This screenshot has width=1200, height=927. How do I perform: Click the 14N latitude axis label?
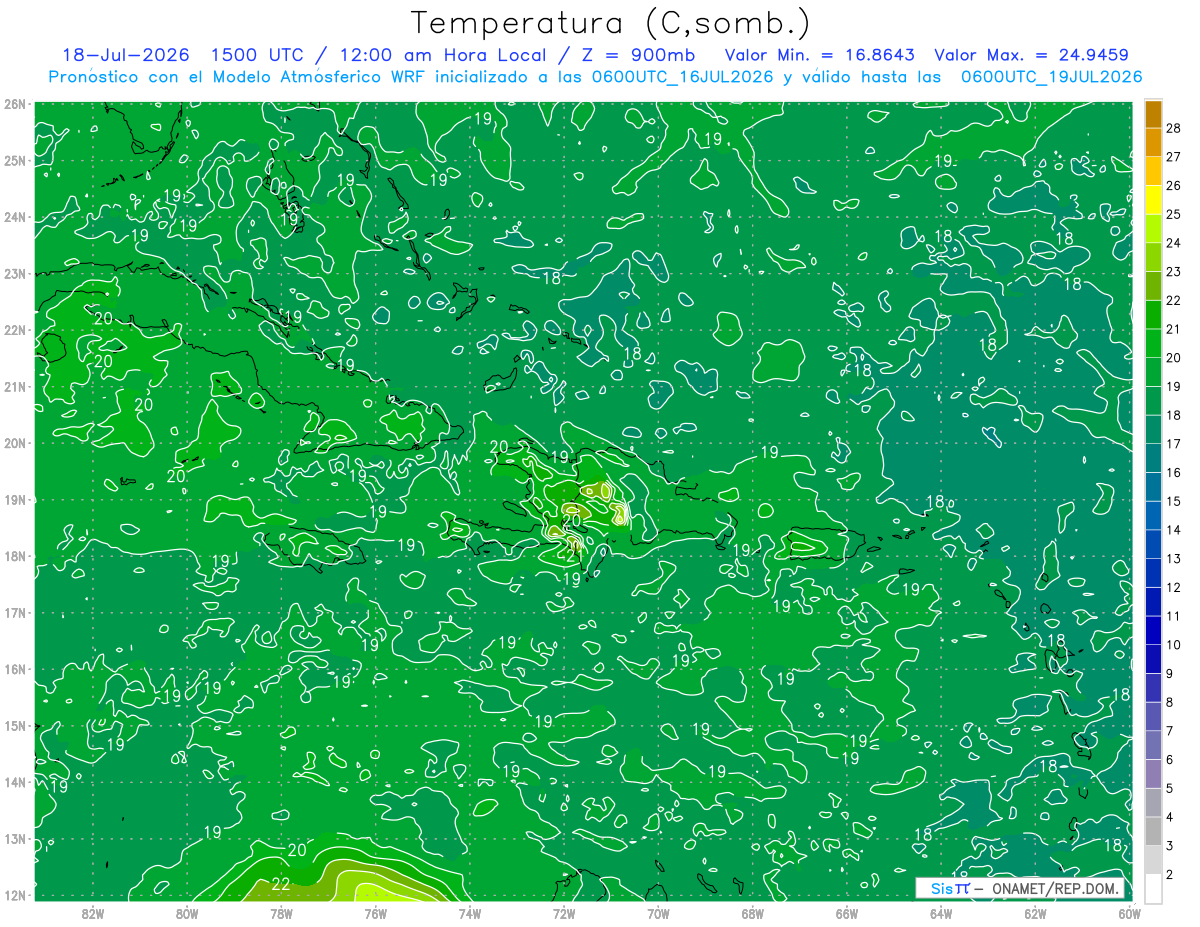[x=14, y=782]
